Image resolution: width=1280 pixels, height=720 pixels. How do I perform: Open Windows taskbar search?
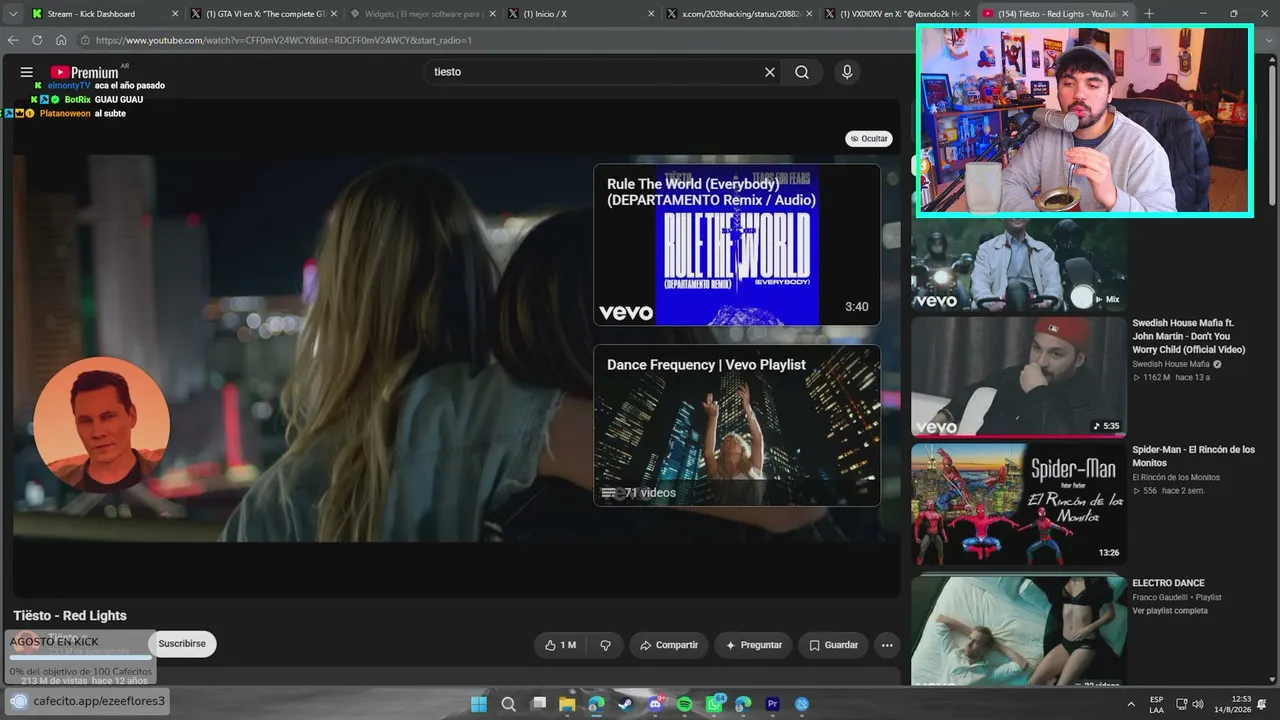pos(508,704)
